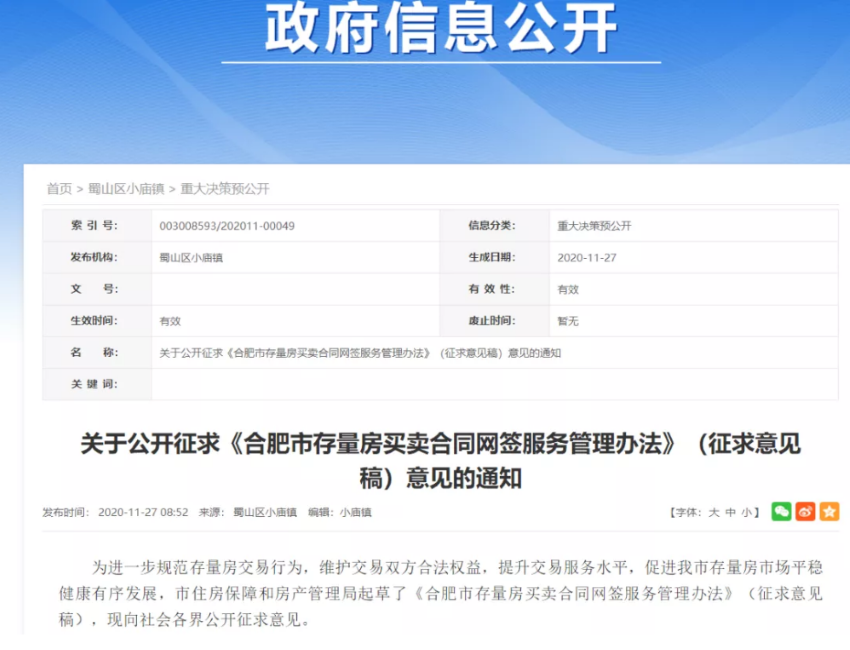Click the 名称 row notice title text

pyautogui.click(x=360, y=353)
